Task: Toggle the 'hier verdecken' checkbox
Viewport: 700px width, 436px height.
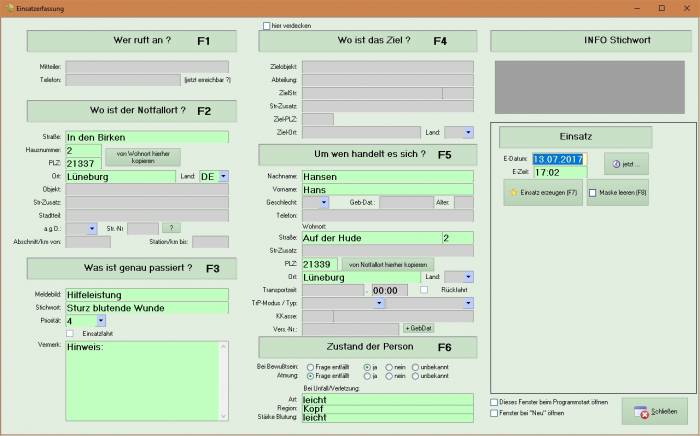Action: click(x=266, y=26)
